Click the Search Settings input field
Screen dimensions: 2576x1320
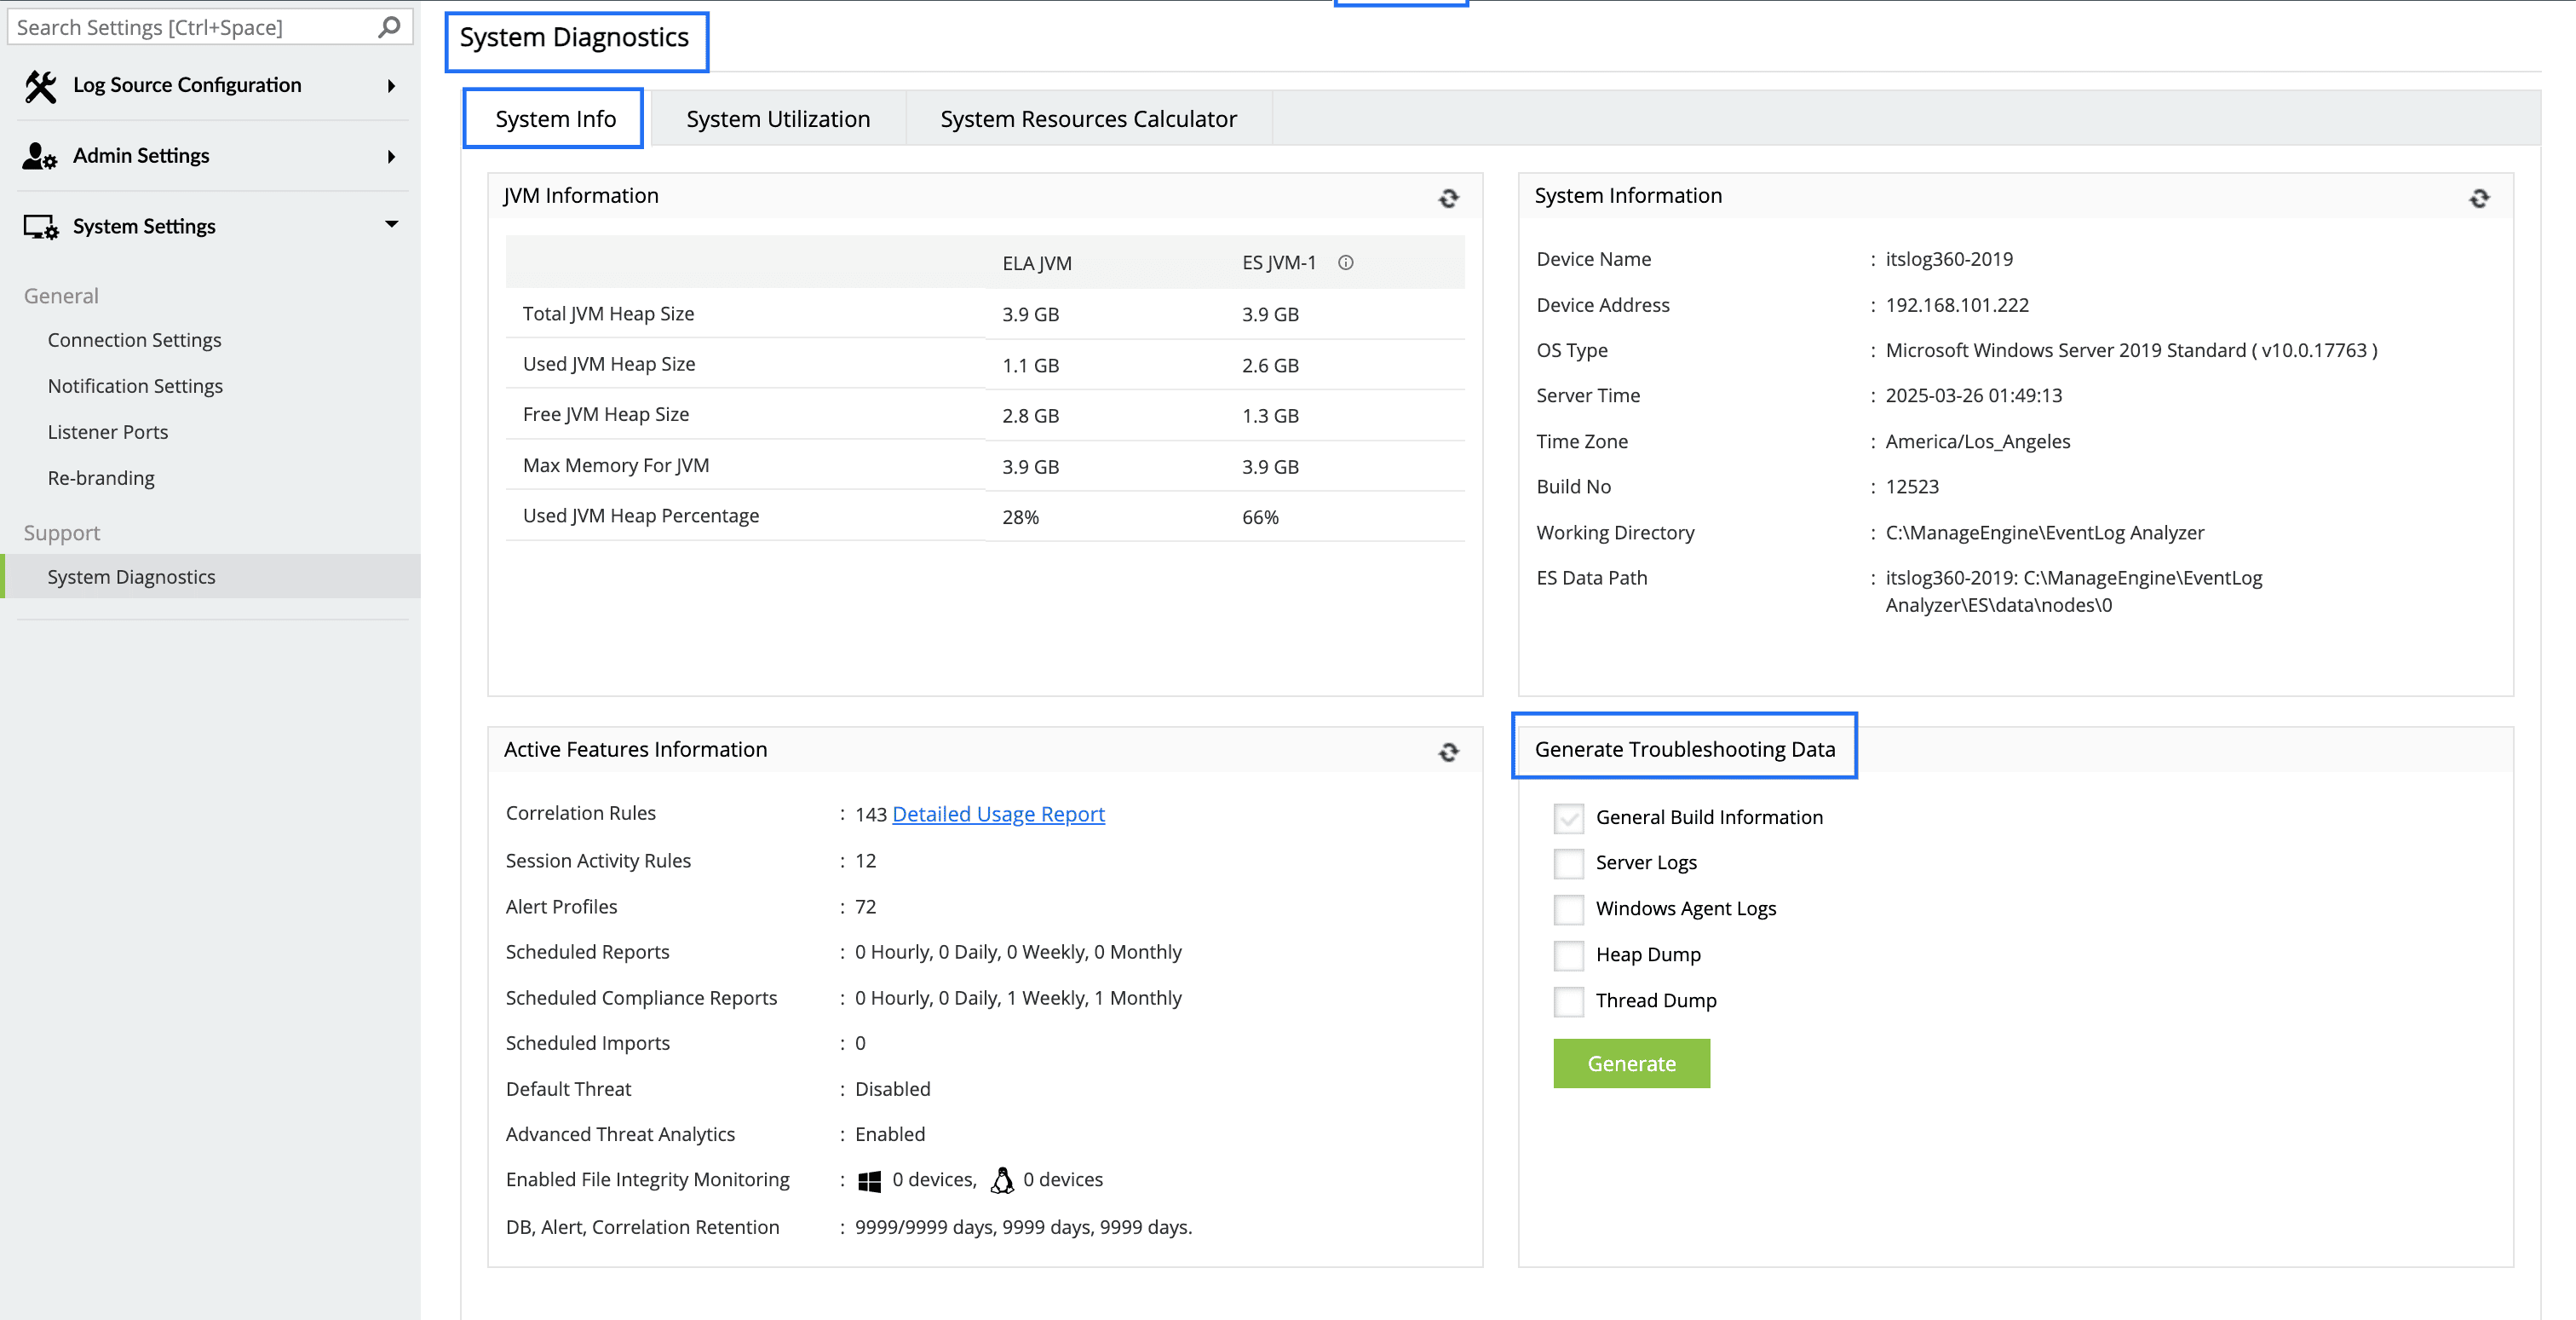[190, 27]
